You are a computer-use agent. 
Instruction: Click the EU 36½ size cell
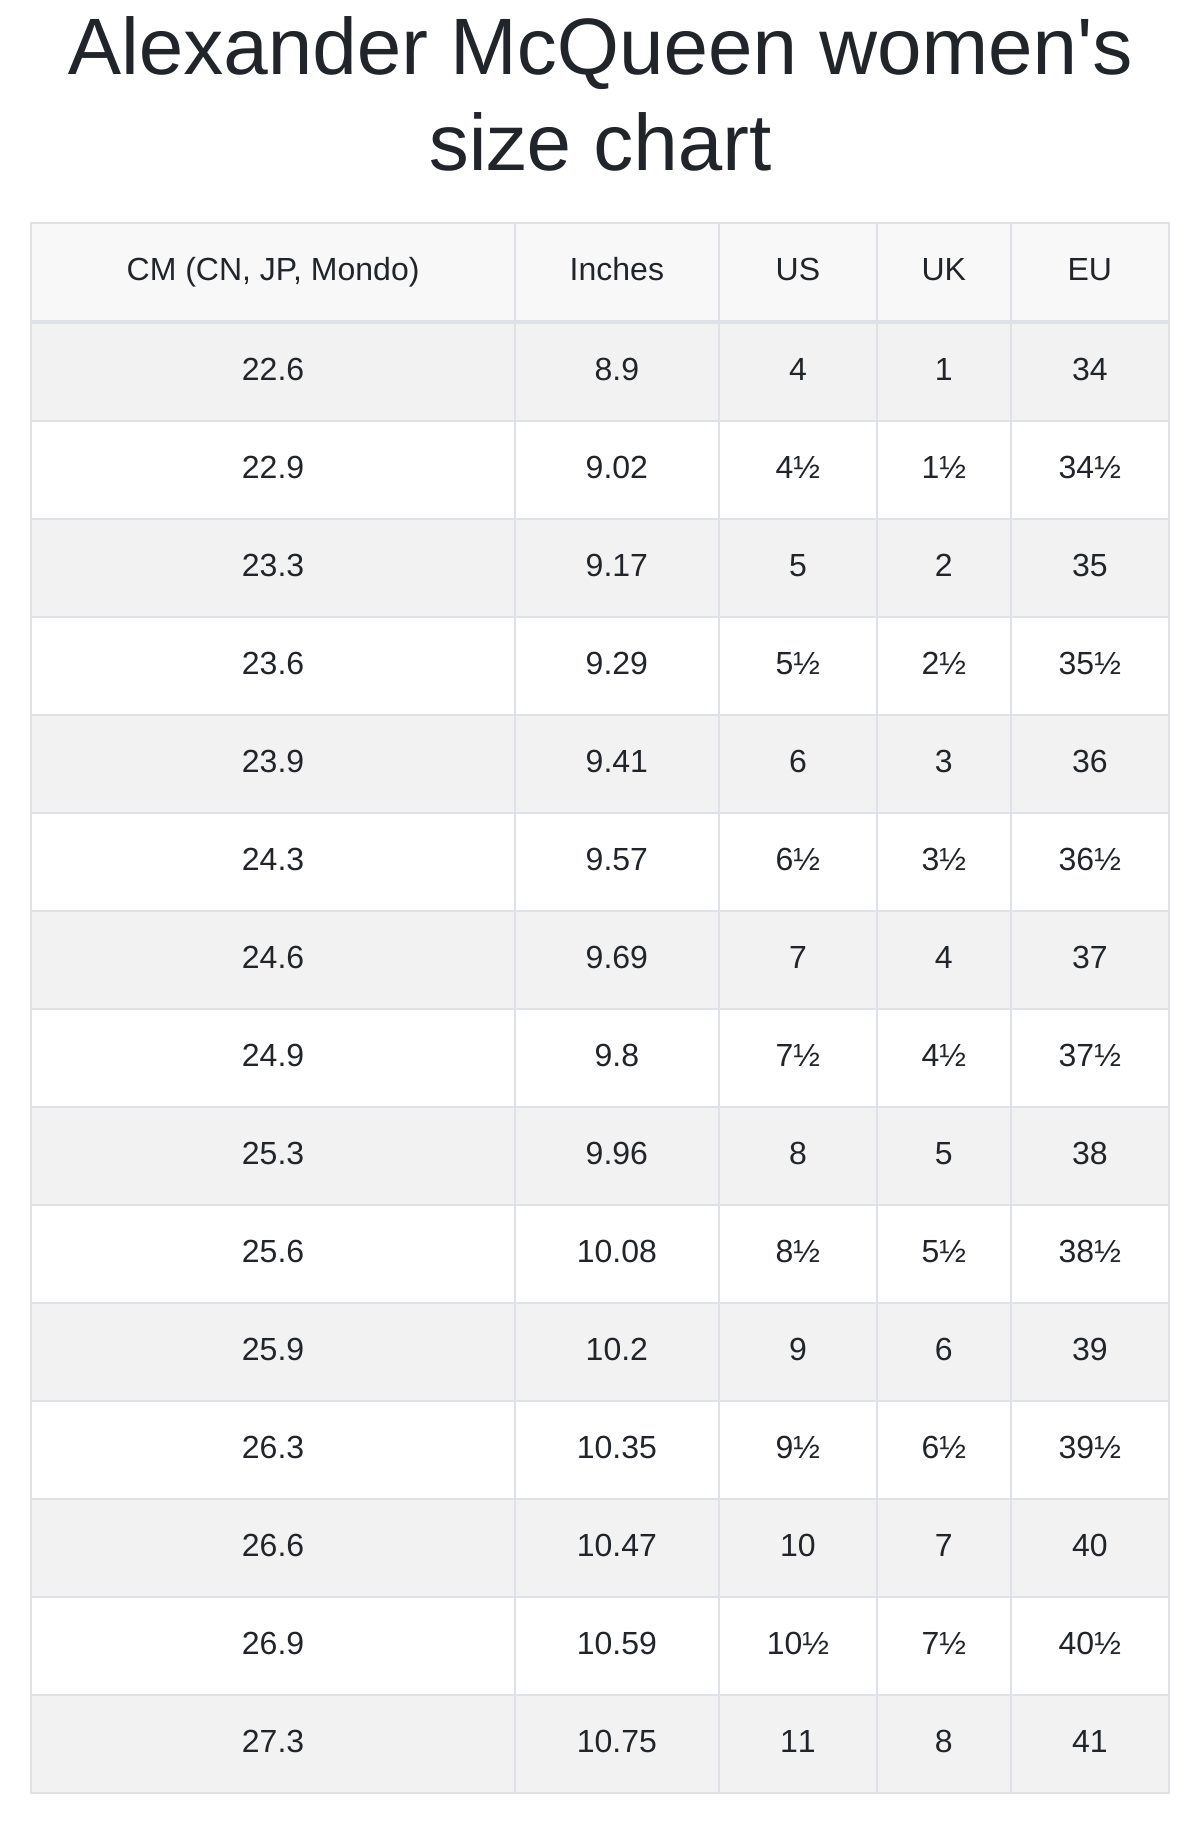click(1090, 861)
